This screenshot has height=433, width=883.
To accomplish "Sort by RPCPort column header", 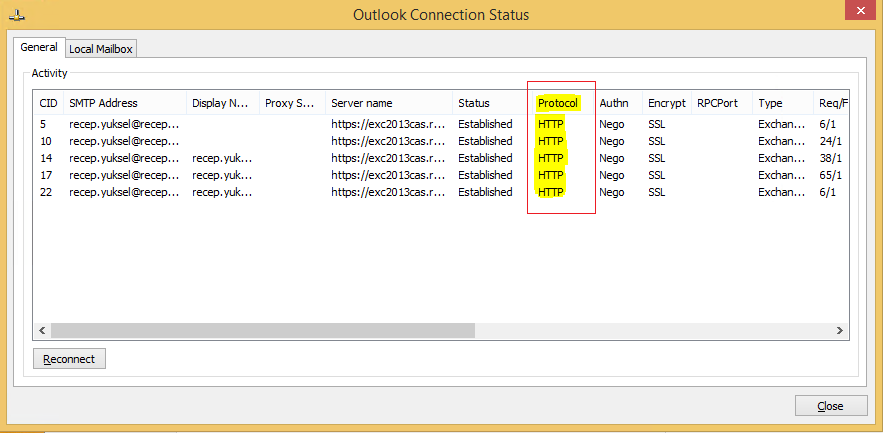I will [722, 103].
